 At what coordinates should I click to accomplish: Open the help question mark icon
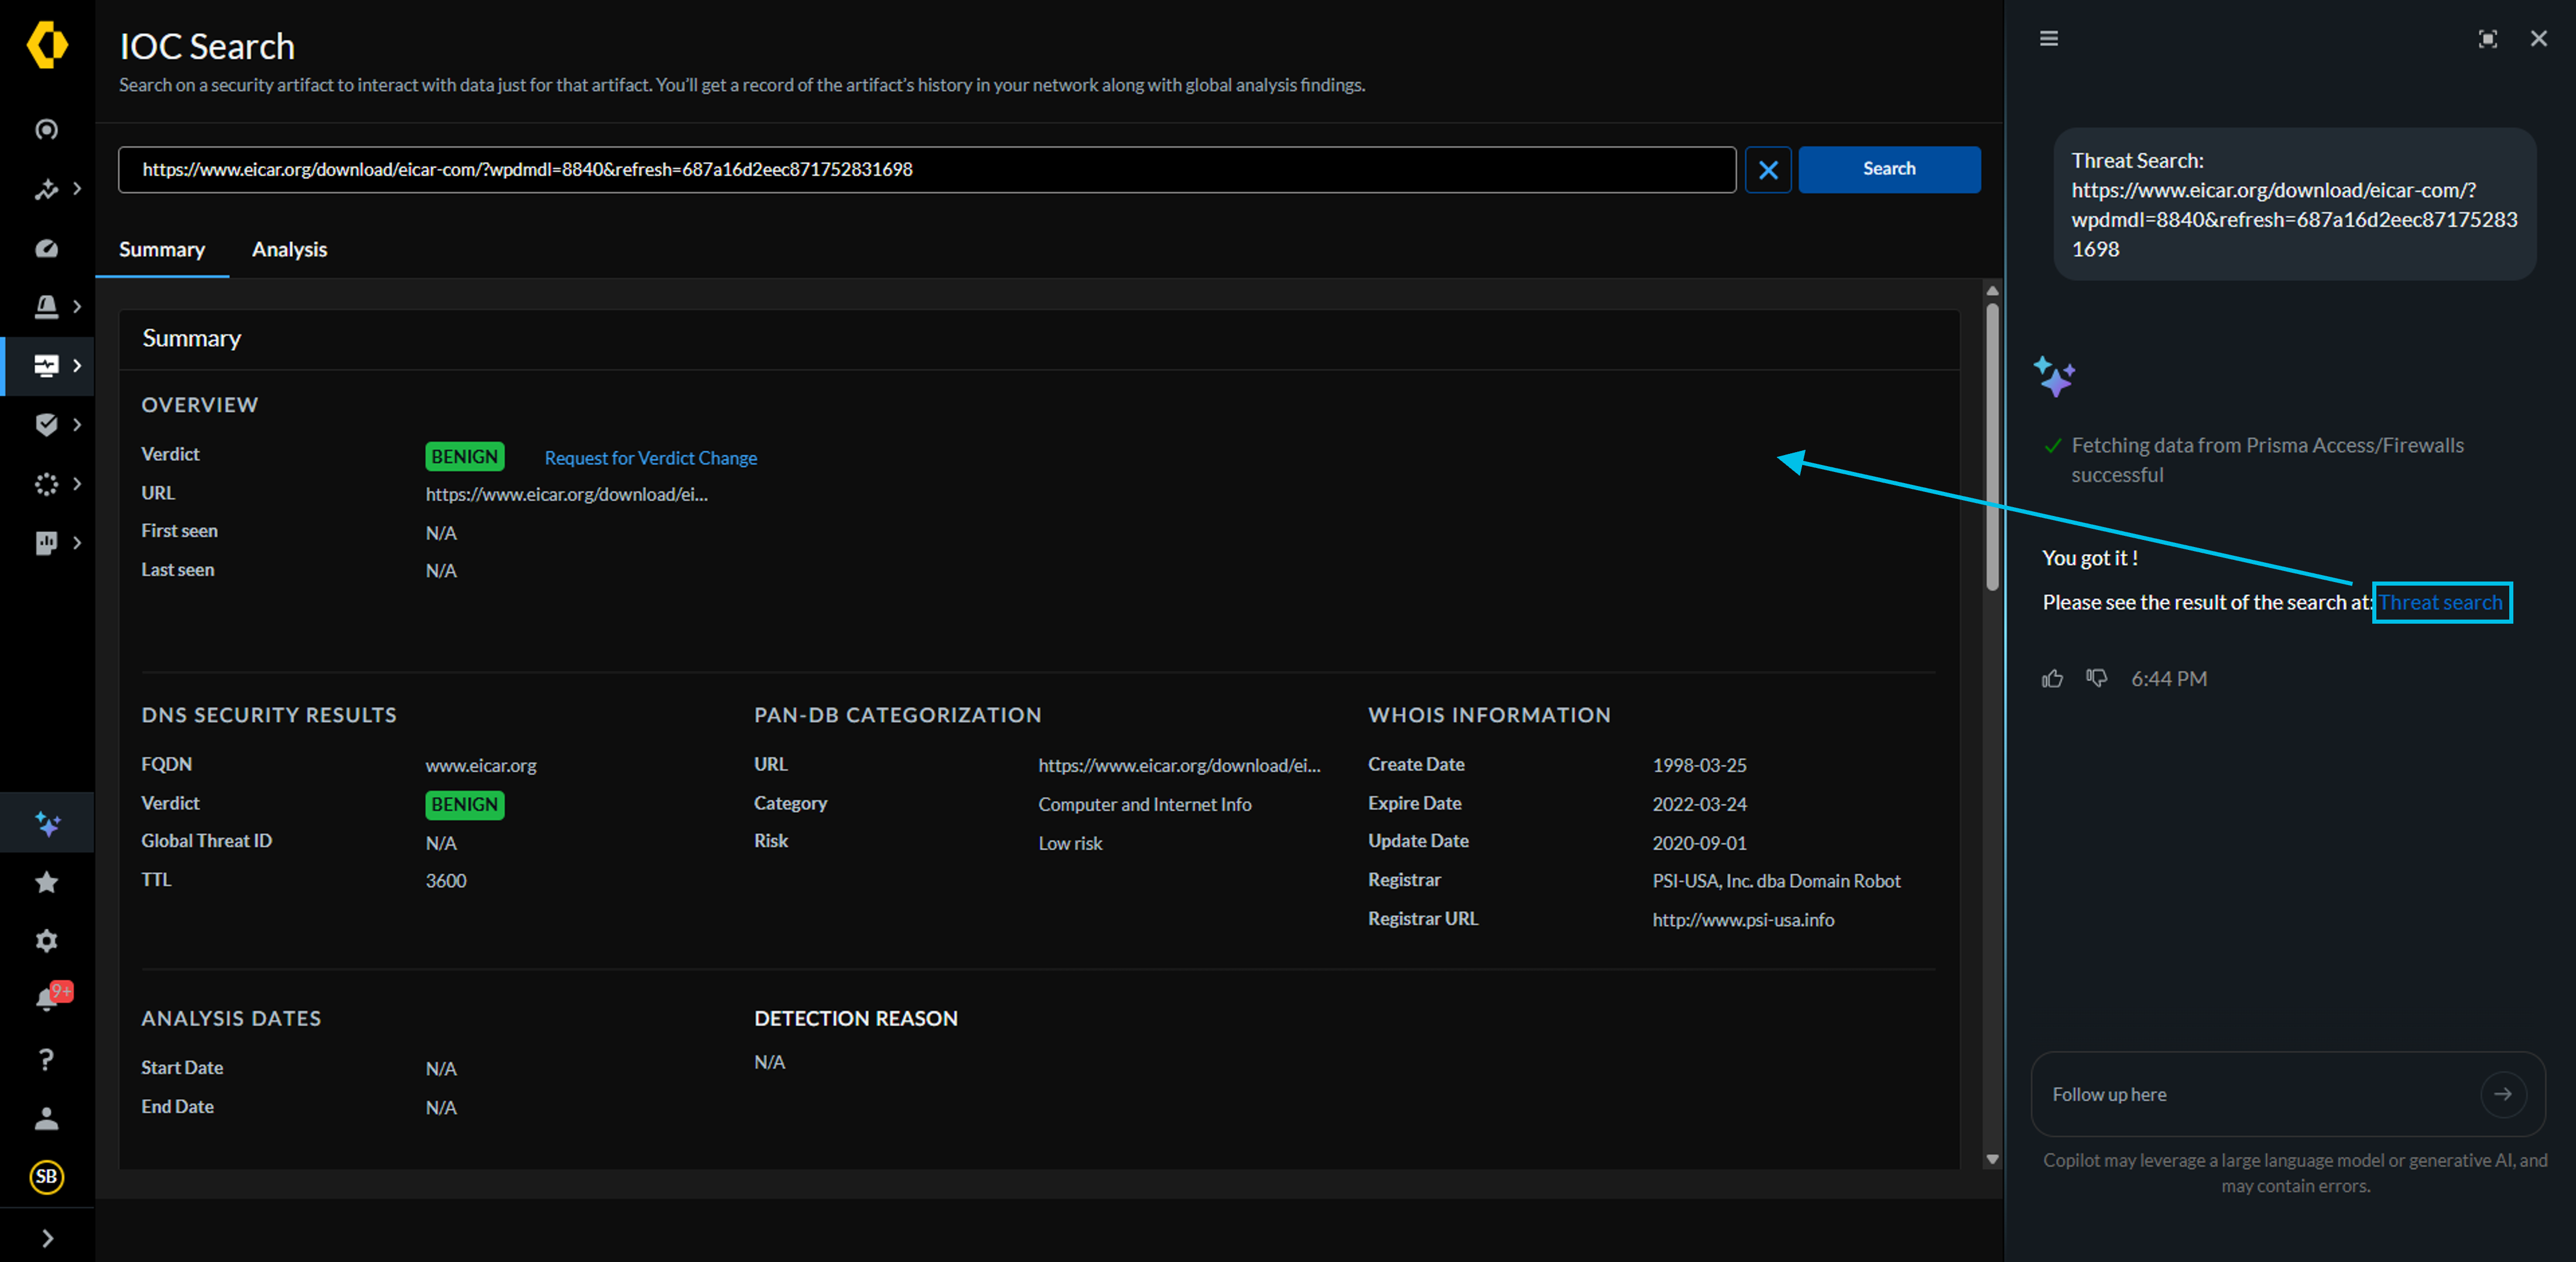[47, 1059]
